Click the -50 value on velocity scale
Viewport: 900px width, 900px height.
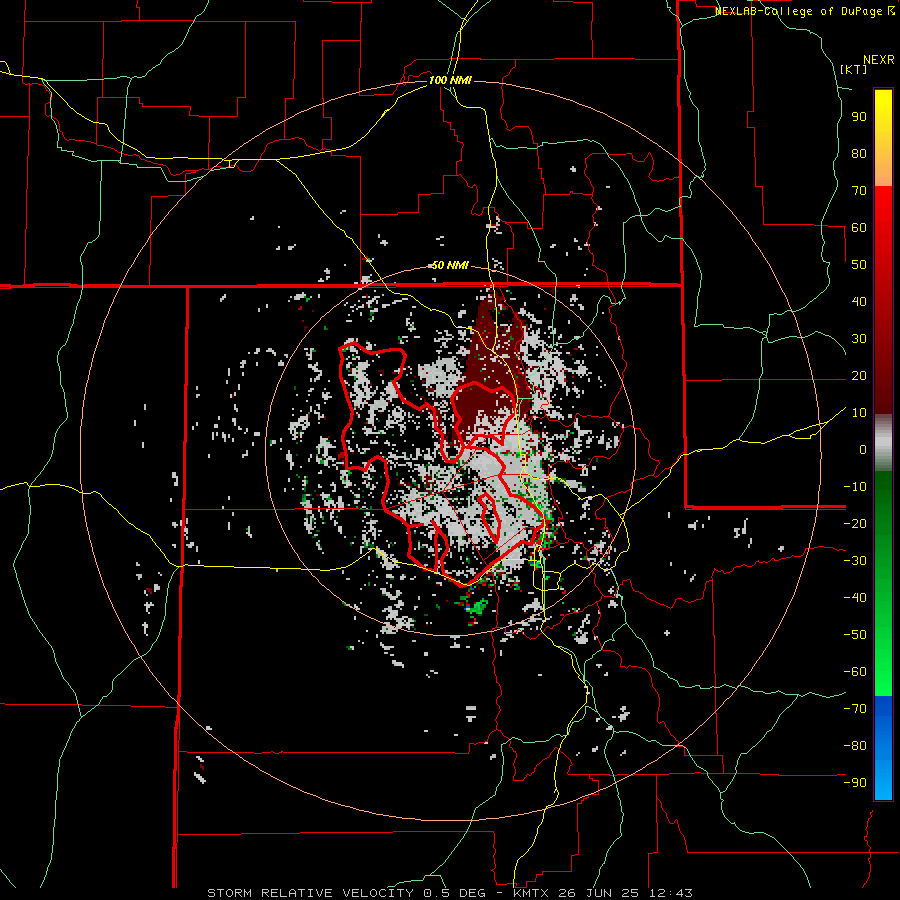855,635
